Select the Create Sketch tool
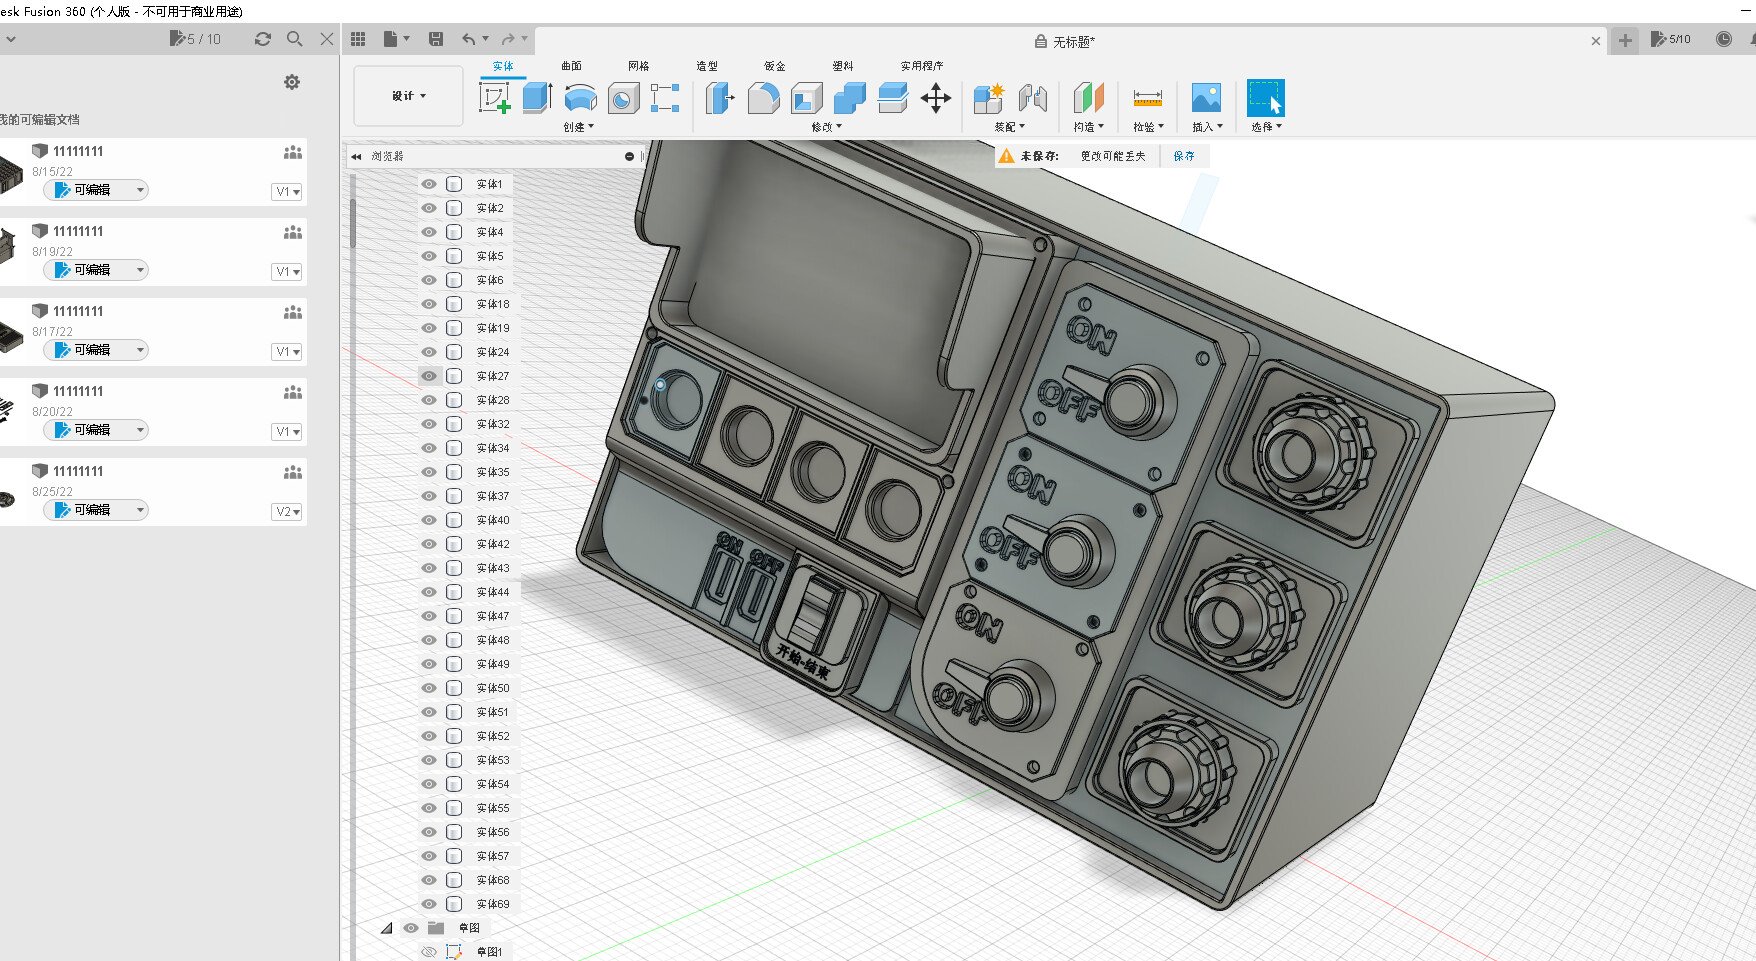1756x961 pixels. (495, 98)
